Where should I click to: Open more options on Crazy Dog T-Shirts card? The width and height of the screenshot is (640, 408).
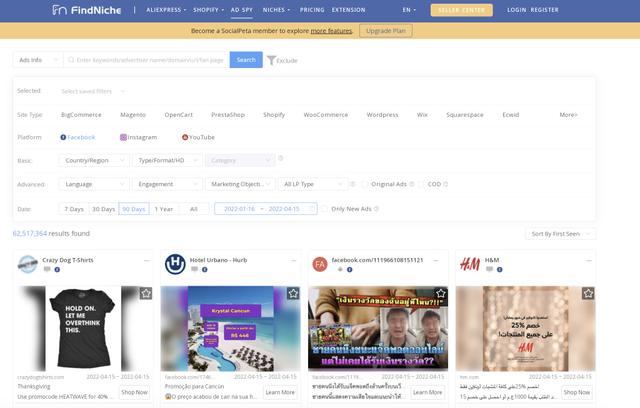point(147,260)
